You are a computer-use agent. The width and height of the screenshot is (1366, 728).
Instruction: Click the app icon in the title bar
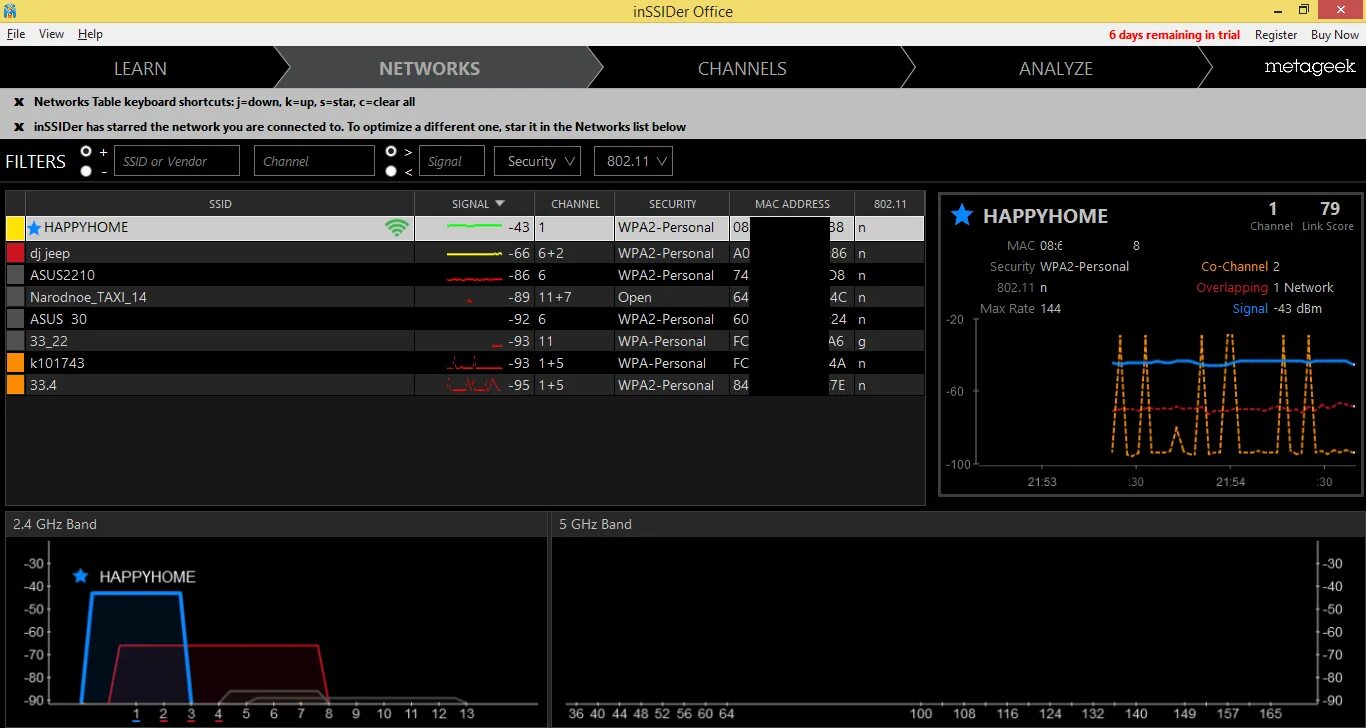(10, 10)
